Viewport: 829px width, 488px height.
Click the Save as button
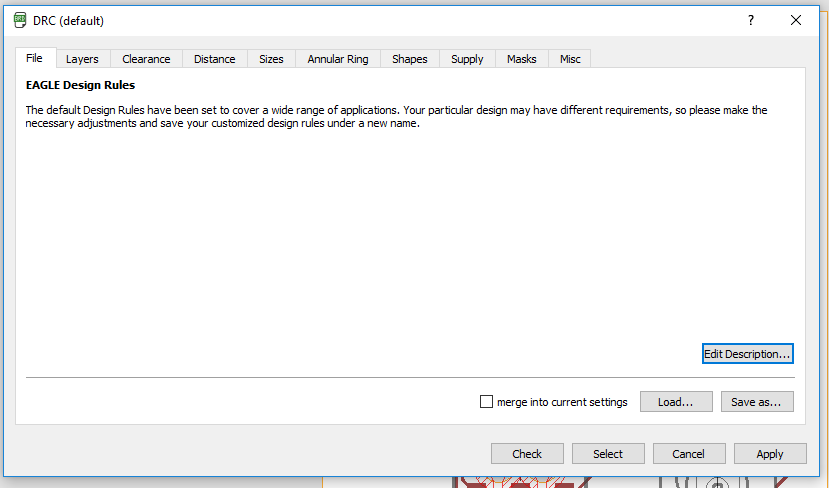(757, 402)
